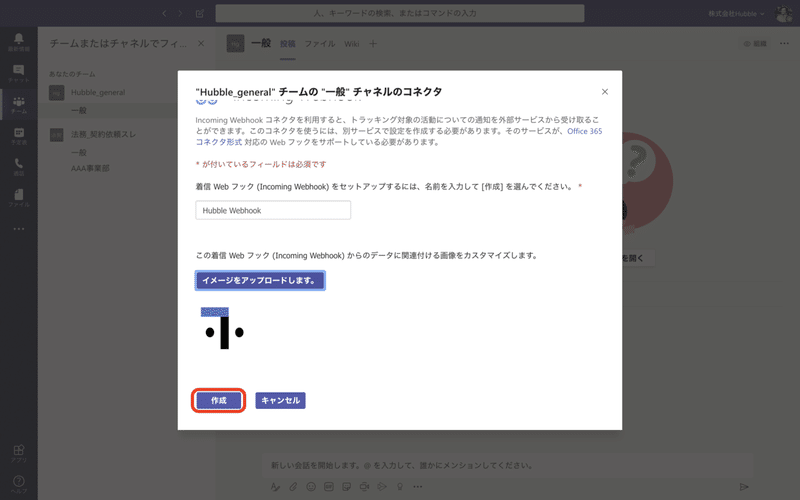Switch to the ファイル files tab
This screenshot has width=800, height=500.
click(320, 44)
